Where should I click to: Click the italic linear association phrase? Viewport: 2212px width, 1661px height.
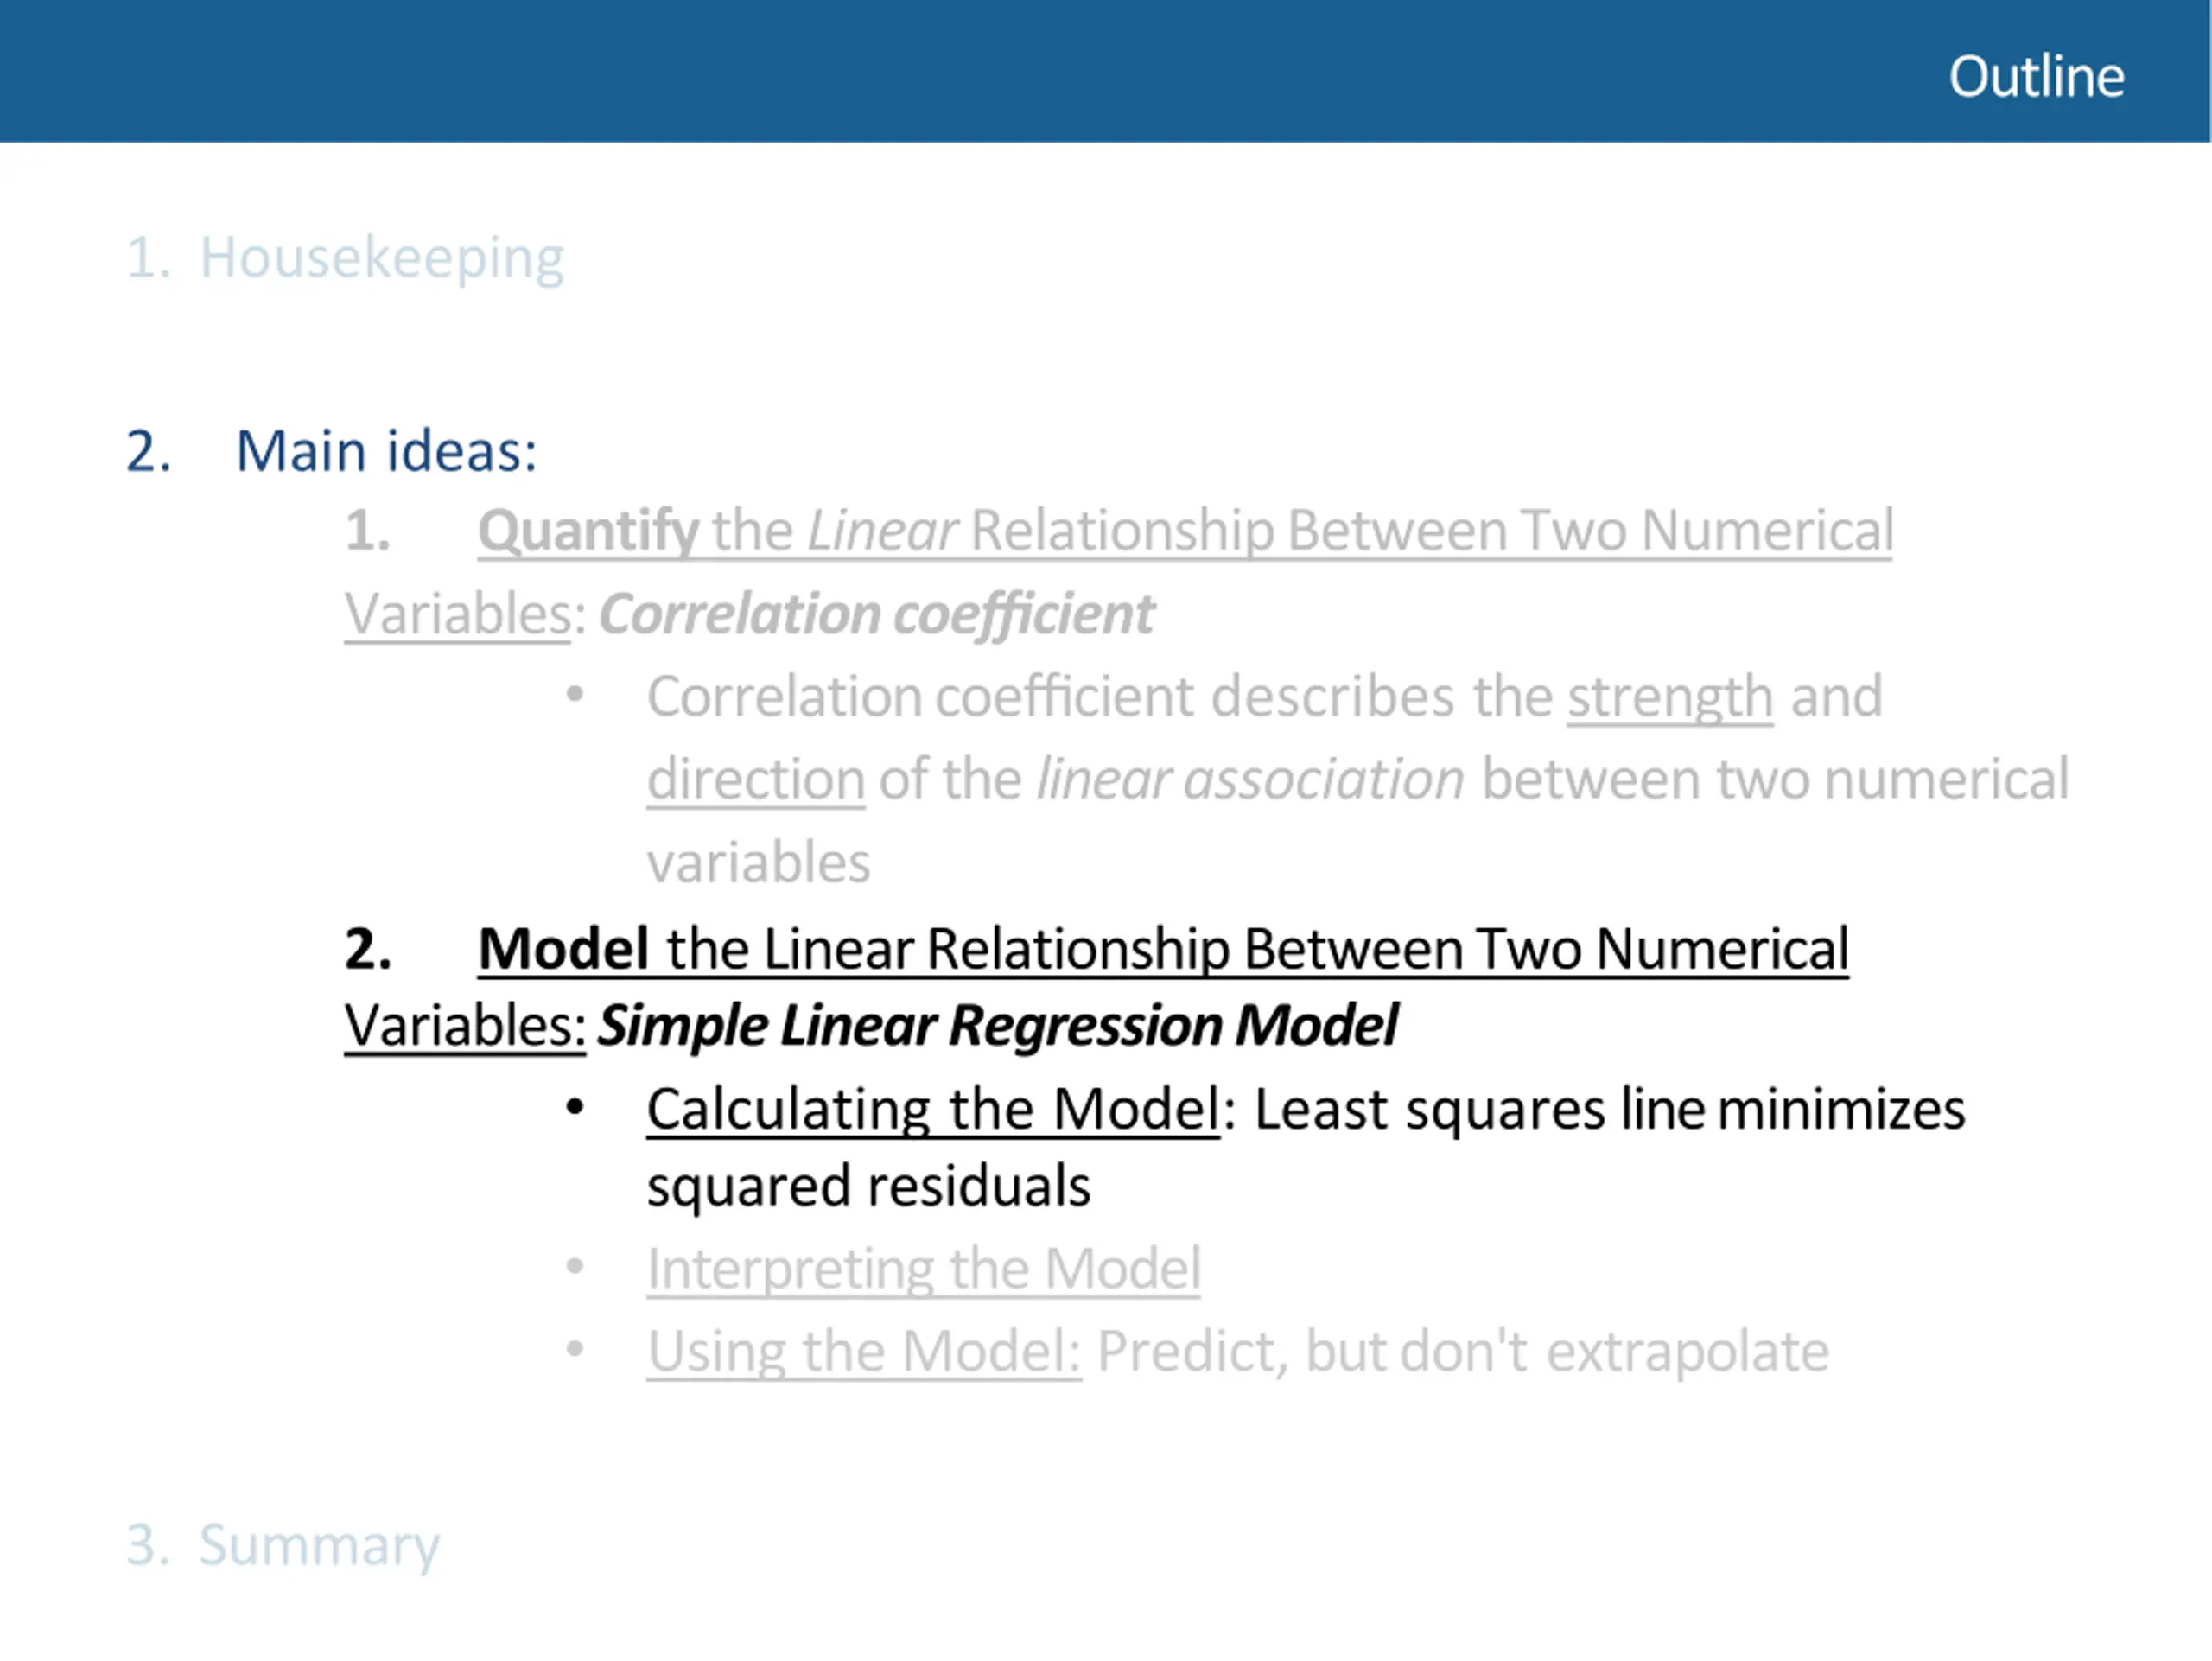(1250, 779)
